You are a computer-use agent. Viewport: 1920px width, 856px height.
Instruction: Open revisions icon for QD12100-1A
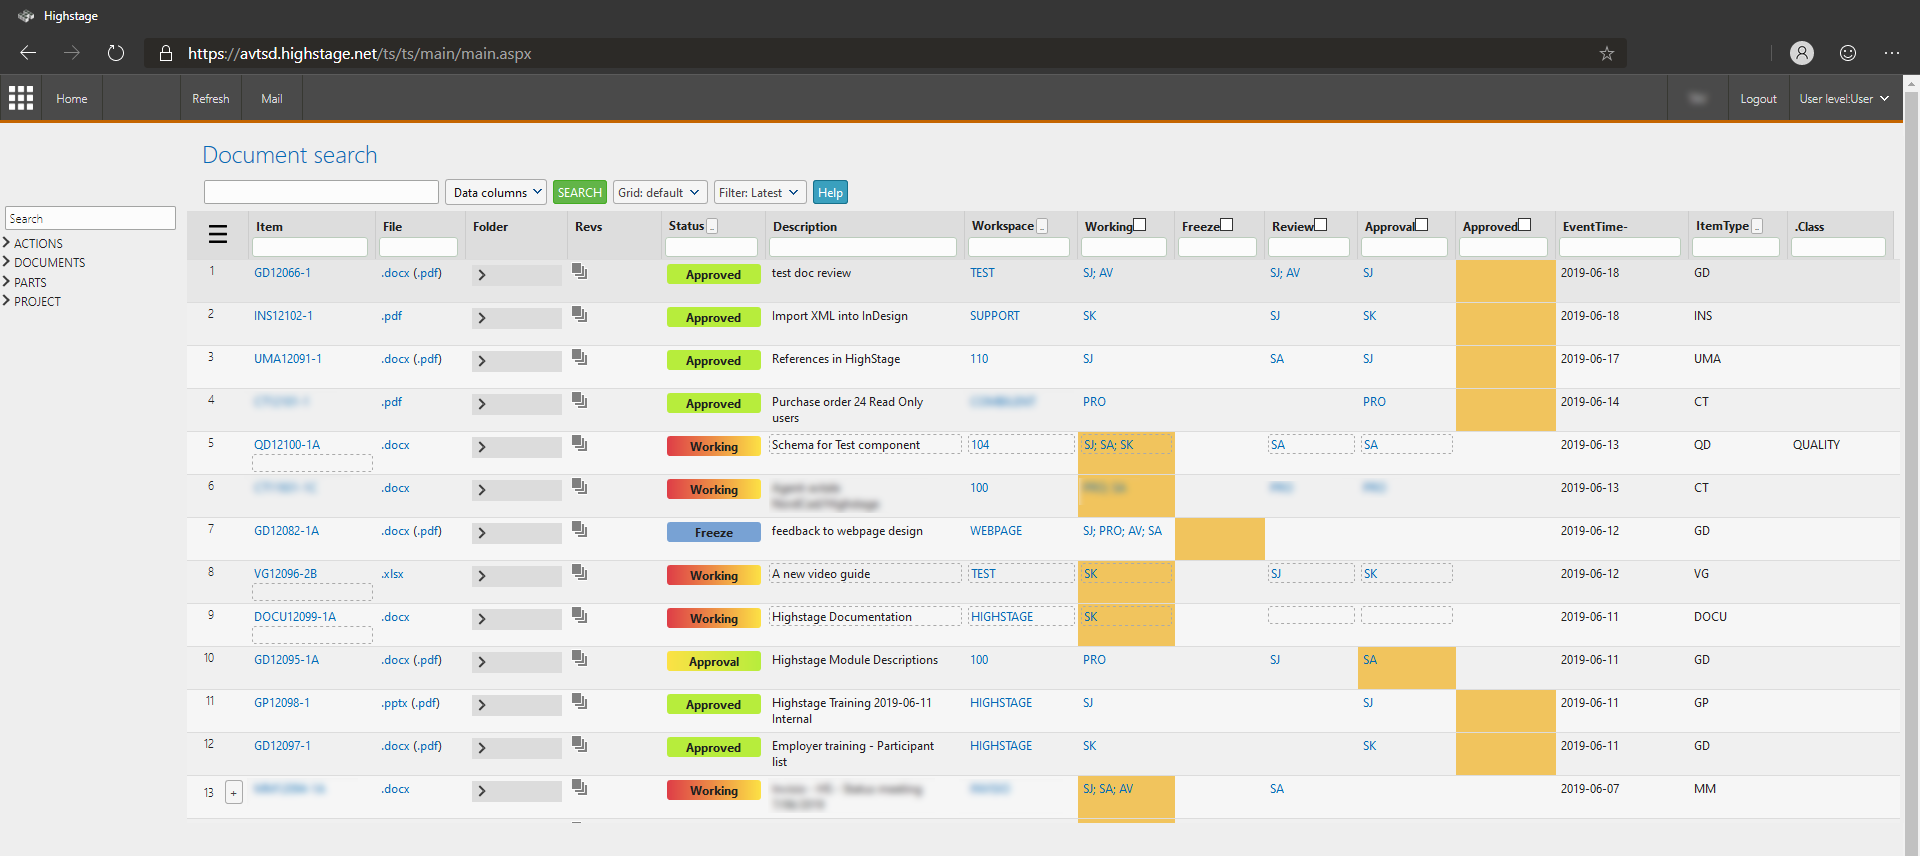click(x=579, y=443)
